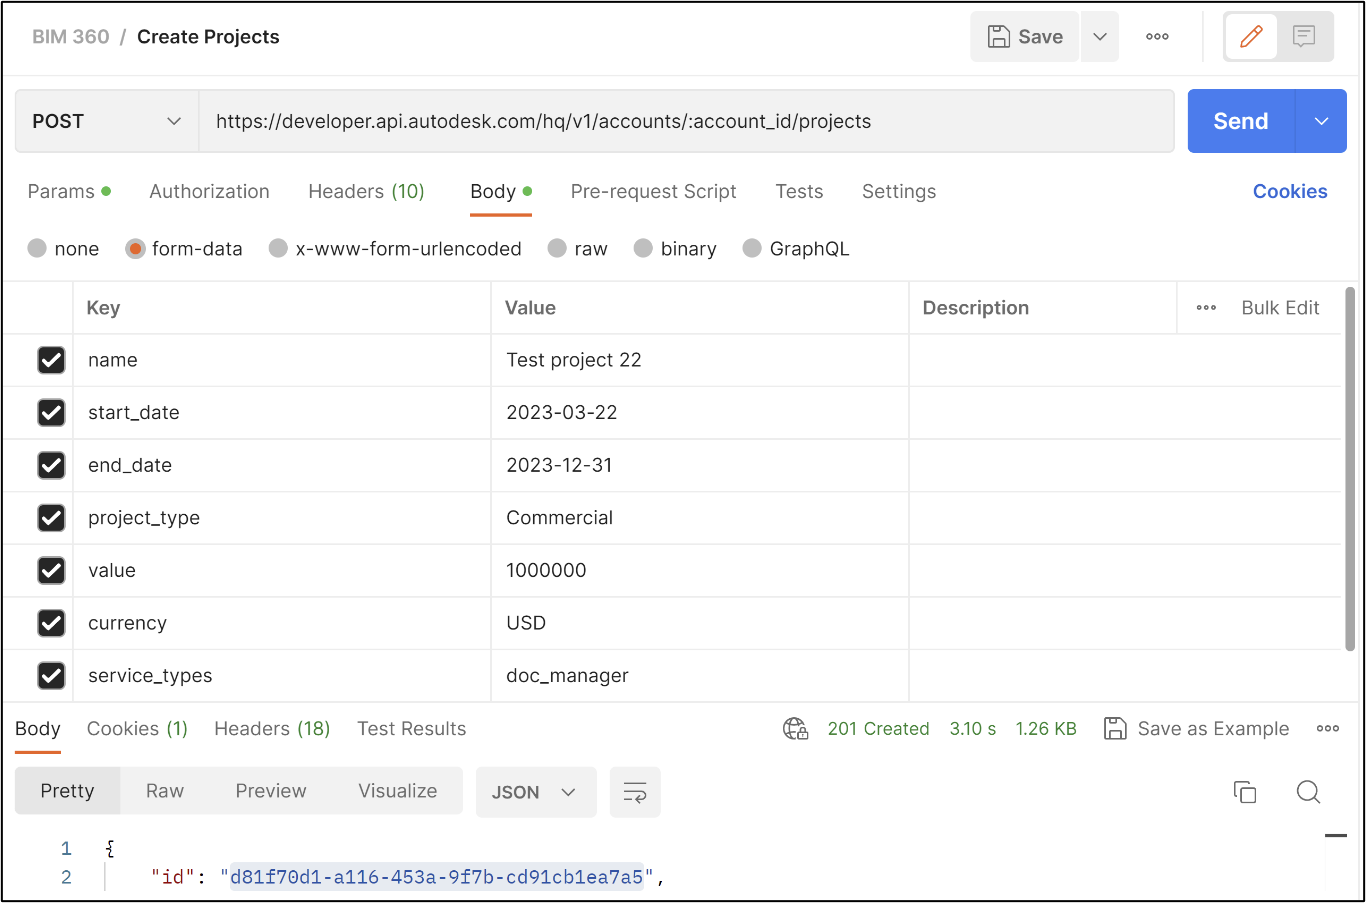The width and height of the screenshot is (1366, 903).
Task: Select the raw body type radio button
Action: pos(555,248)
